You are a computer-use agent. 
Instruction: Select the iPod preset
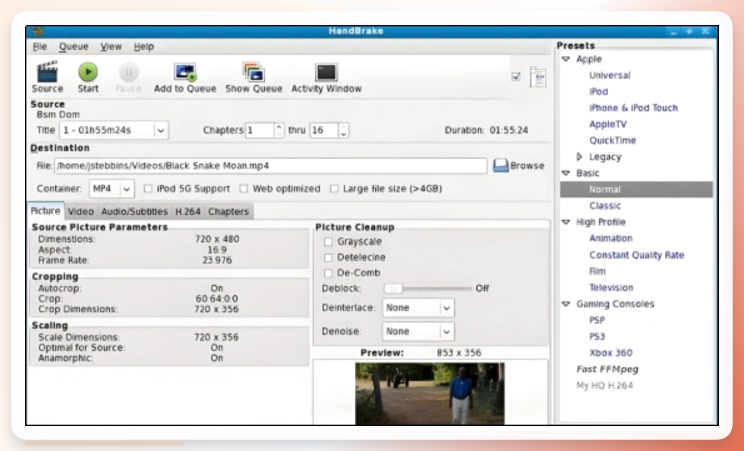(x=599, y=92)
